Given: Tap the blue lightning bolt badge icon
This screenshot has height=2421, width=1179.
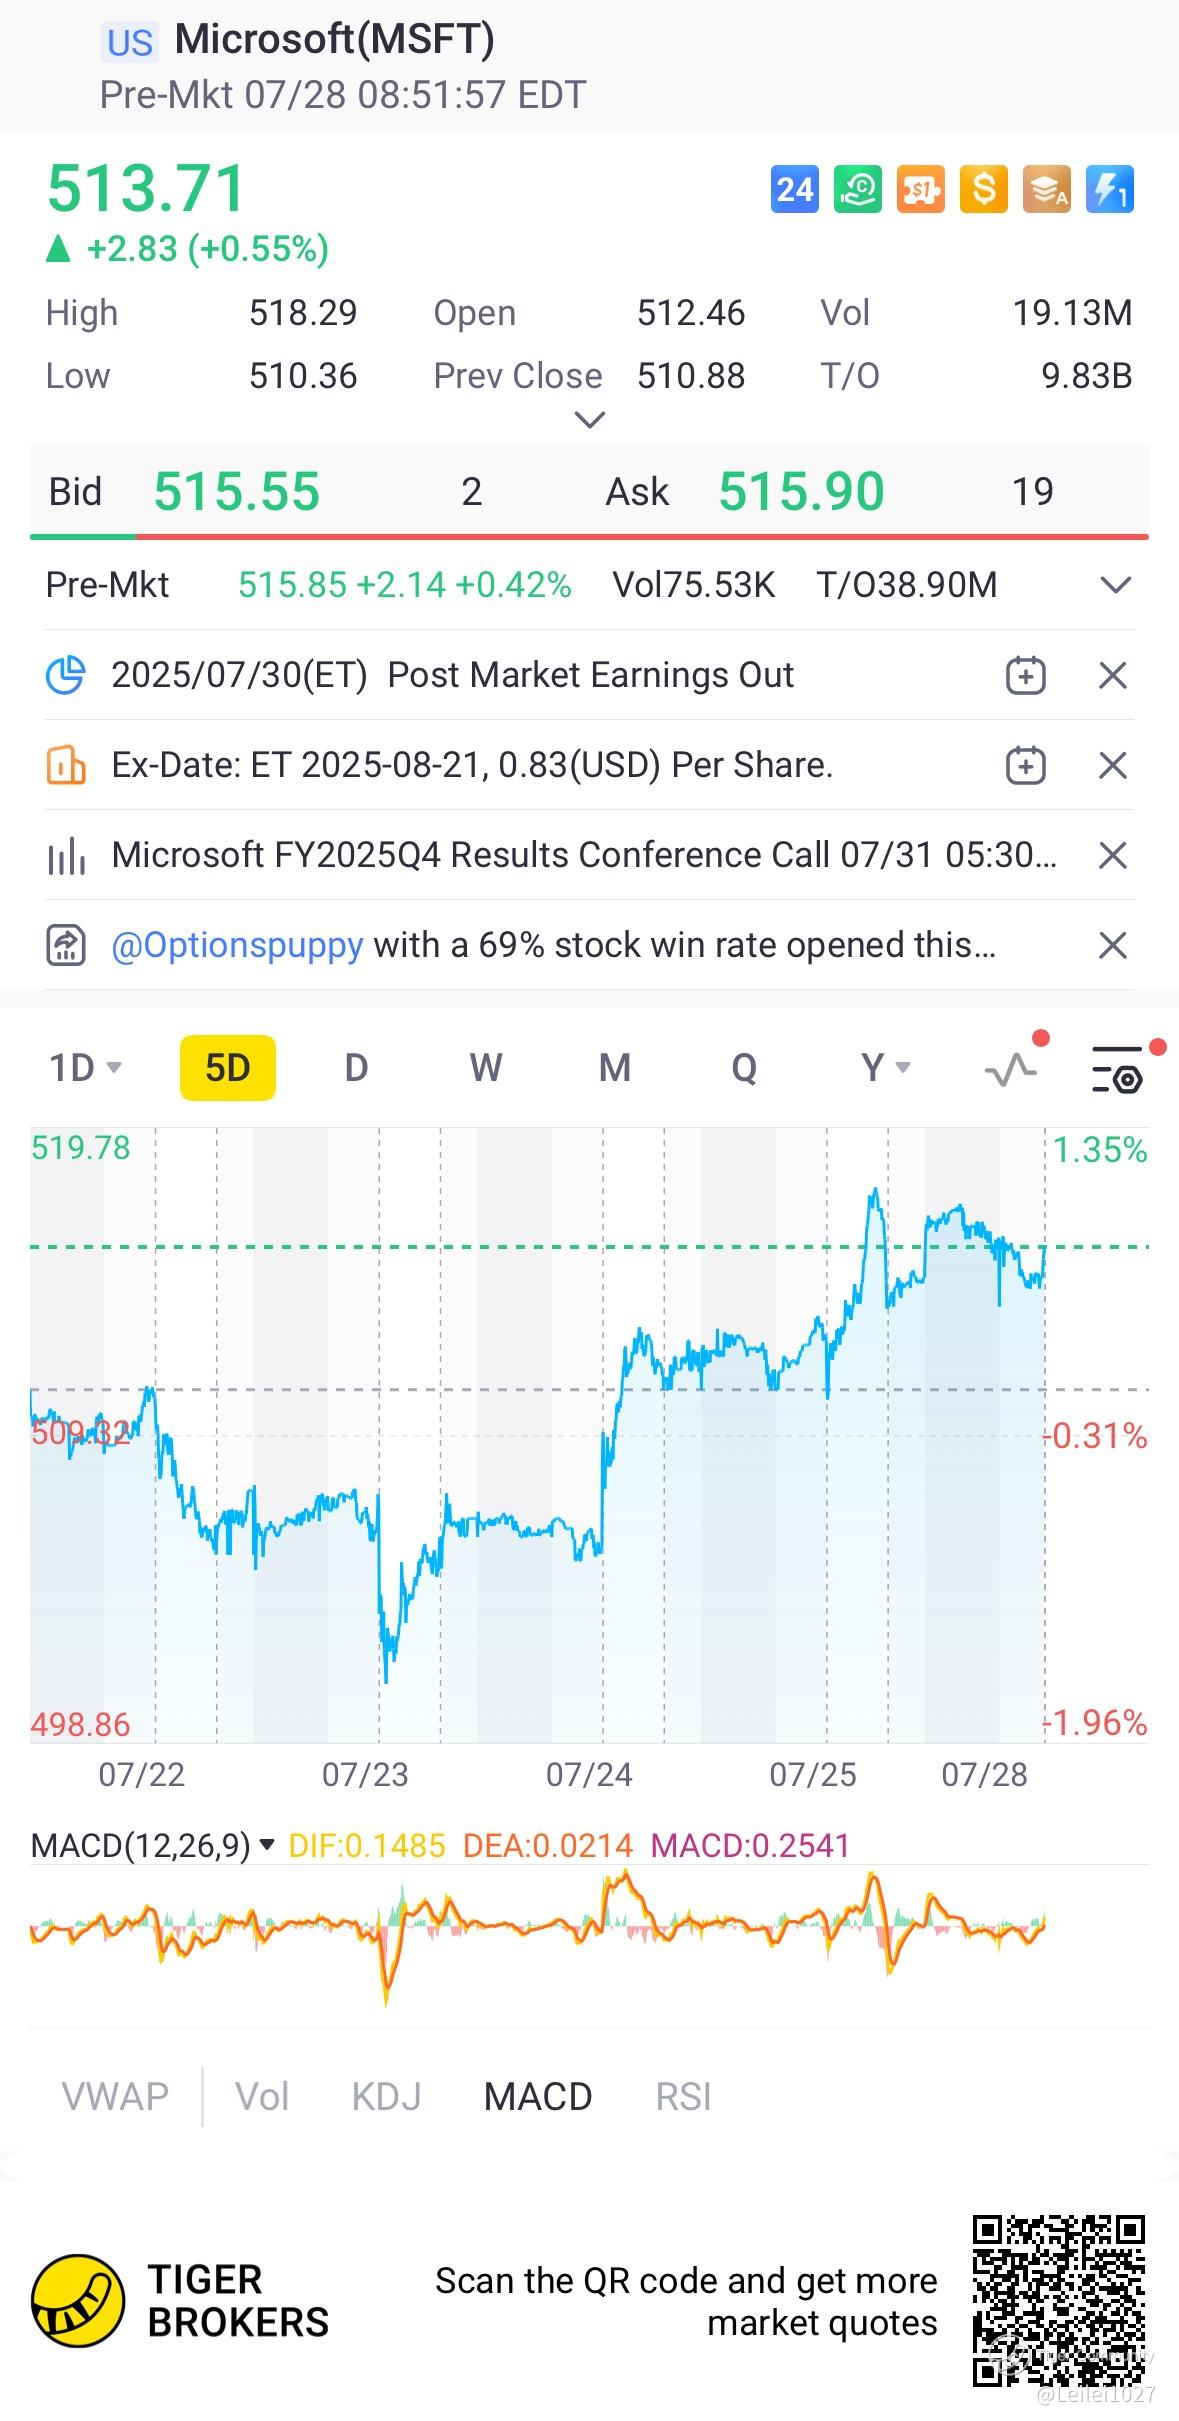Looking at the screenshot, I should [1109, 189].
